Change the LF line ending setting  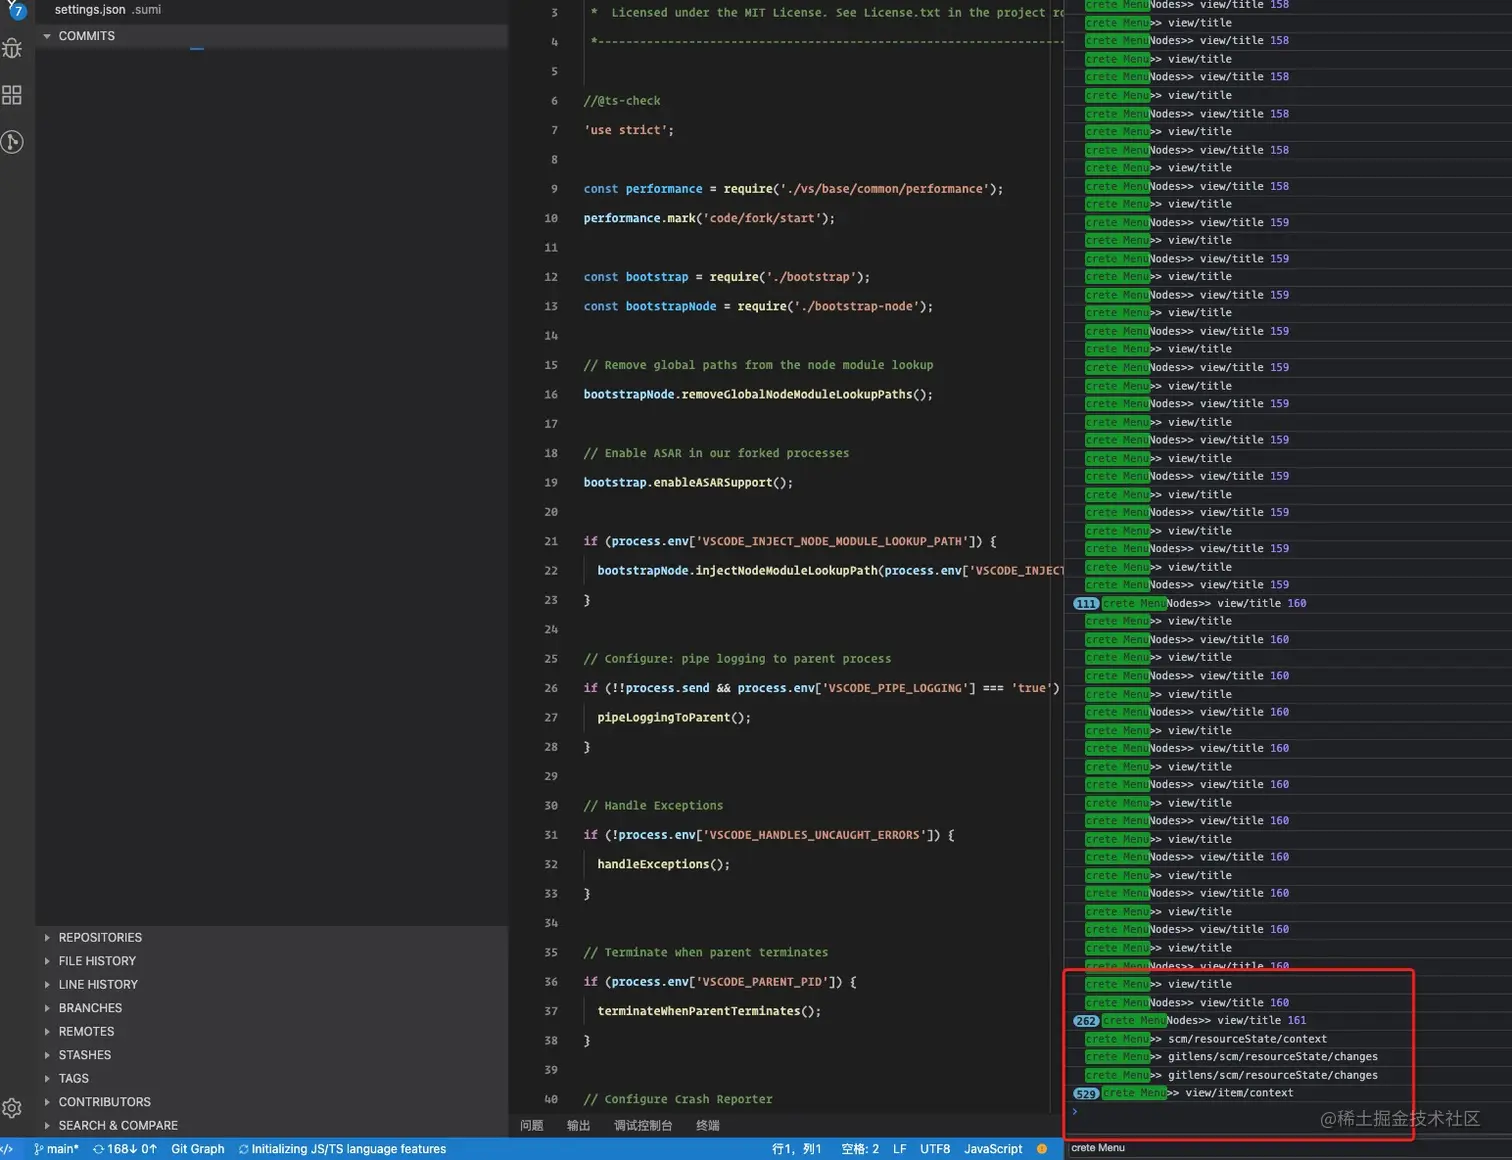[900, 1149]
